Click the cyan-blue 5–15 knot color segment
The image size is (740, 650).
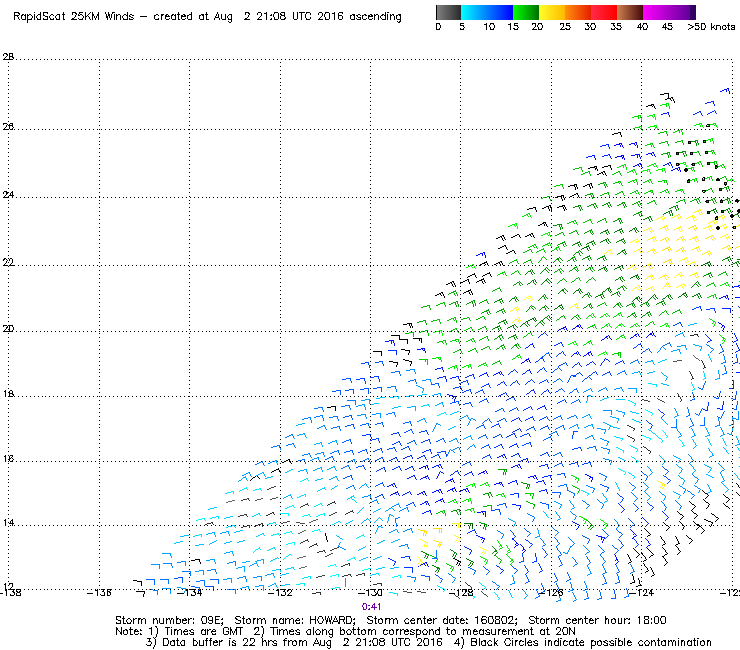(487, 12)
